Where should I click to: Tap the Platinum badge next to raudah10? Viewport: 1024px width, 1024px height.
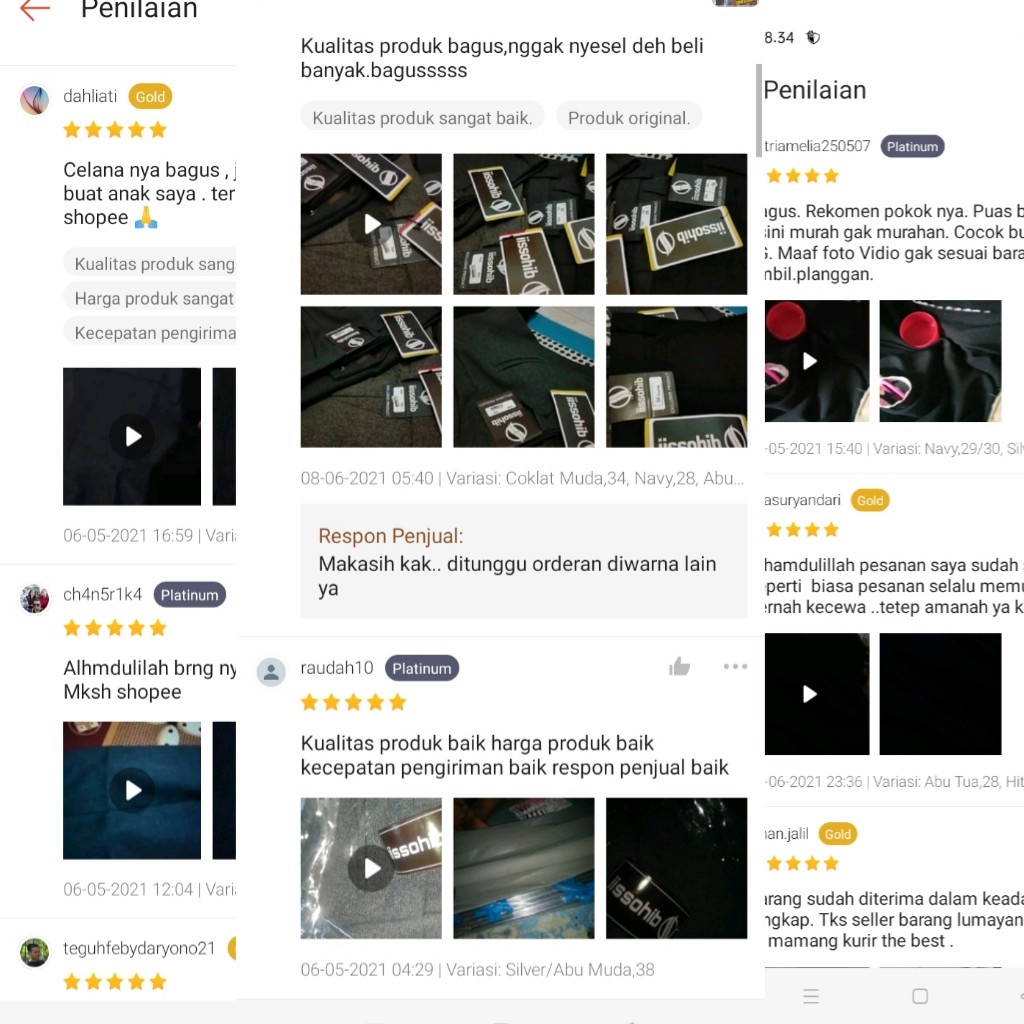click(x=422, y=668)
